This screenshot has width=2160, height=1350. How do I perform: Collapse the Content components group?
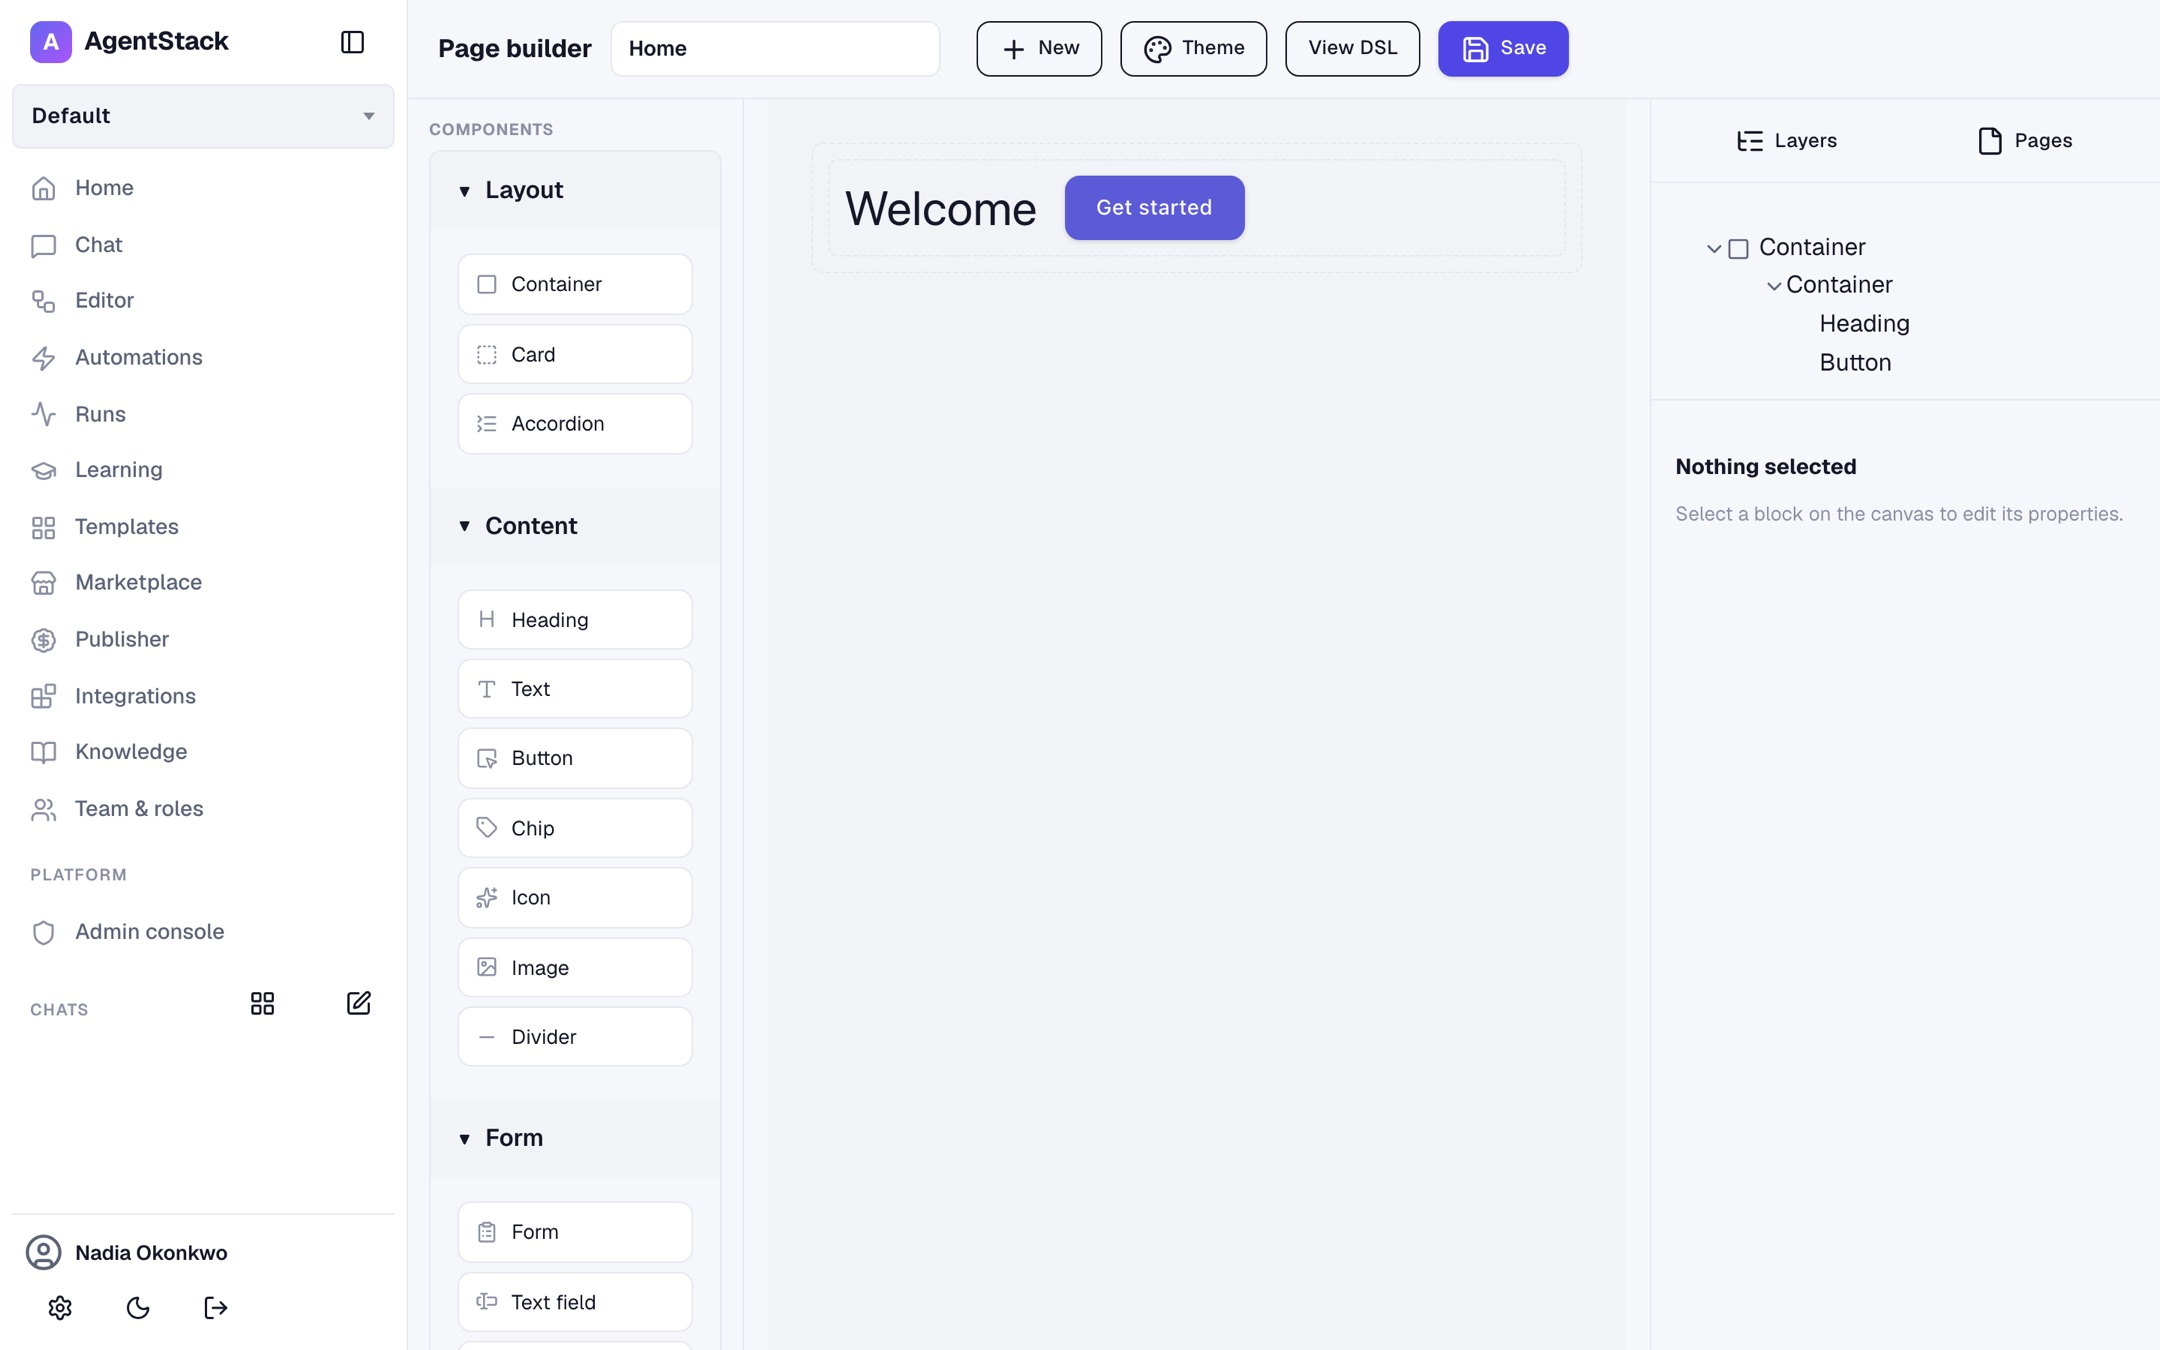coord(575,526)
